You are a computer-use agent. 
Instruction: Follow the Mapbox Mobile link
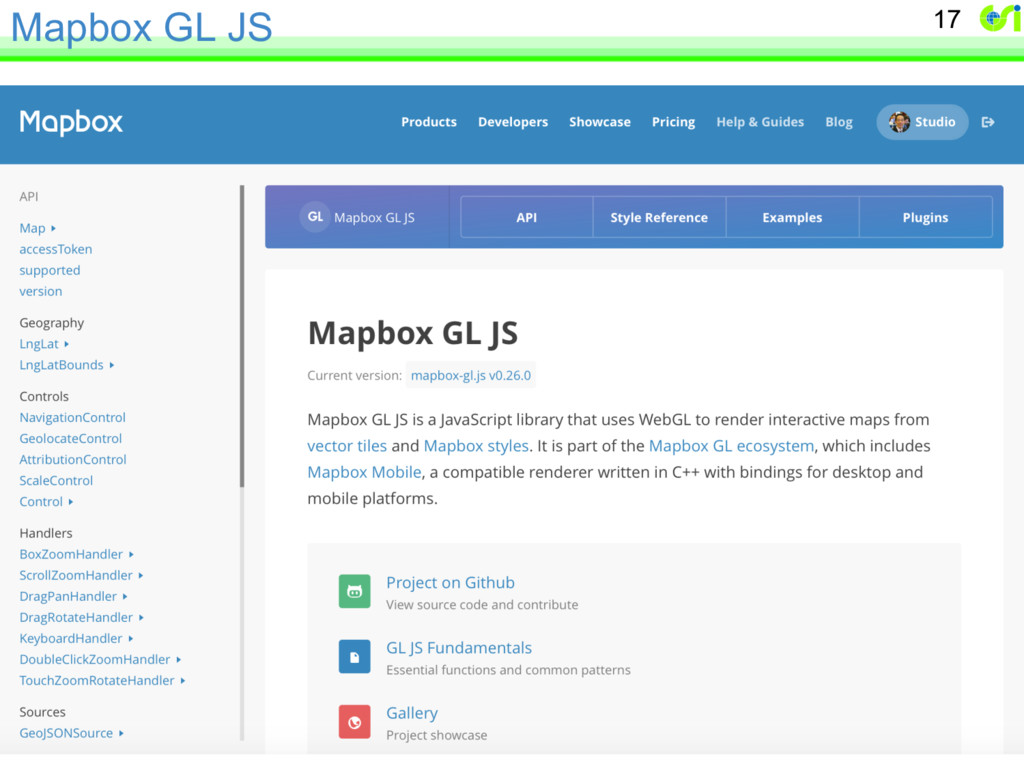pyautogui.click(x=364, y=472)
